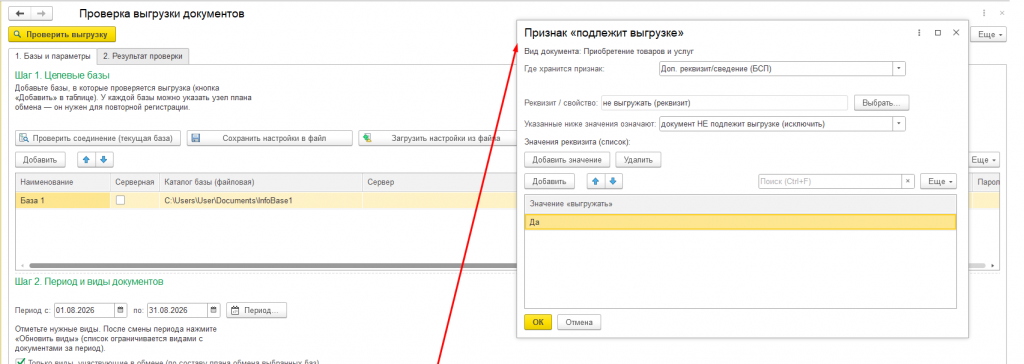Viewport: 1024px width, 364px height.
Task: Click the Каталог базы (файловая) column header
Action: coord(261,182)
